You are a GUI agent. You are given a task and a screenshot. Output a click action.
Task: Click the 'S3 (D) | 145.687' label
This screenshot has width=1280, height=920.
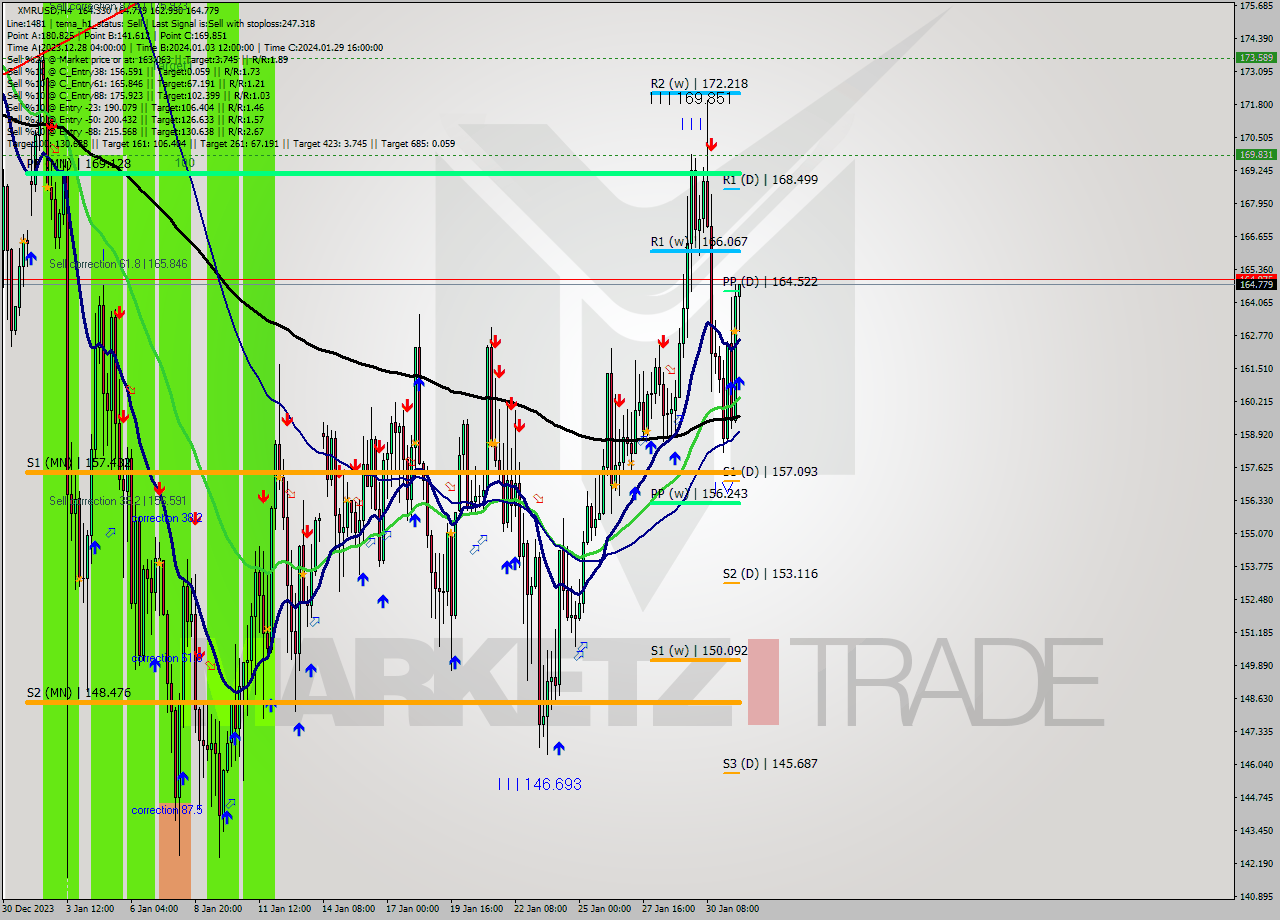point(770,764)
